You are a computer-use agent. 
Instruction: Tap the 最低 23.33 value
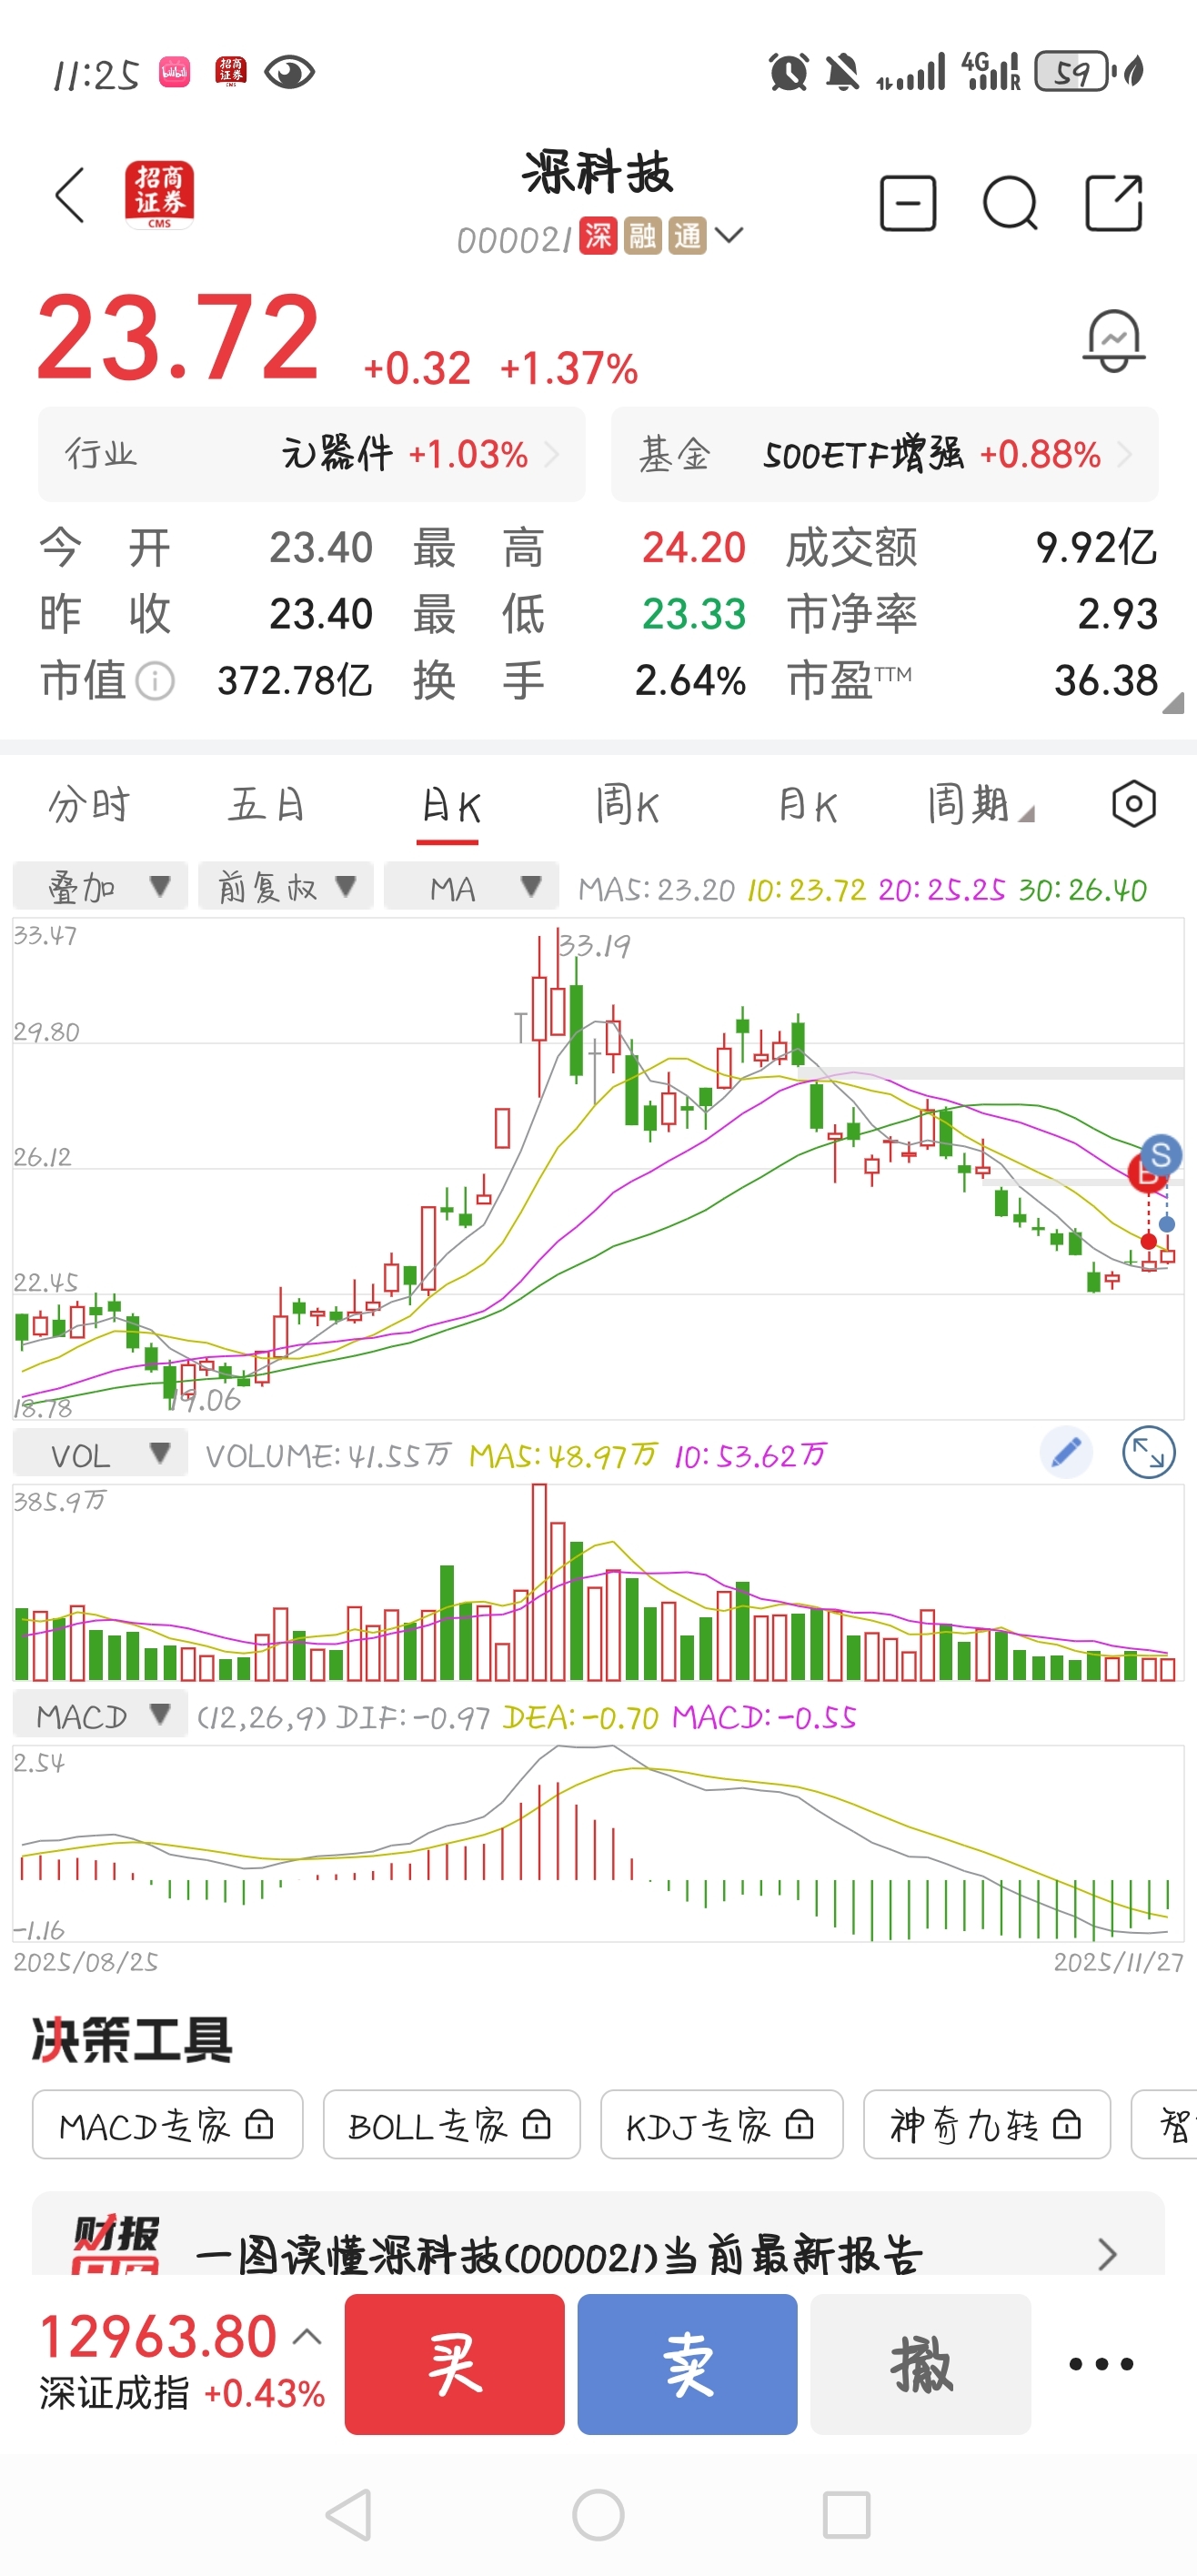[x=694, y=614]
